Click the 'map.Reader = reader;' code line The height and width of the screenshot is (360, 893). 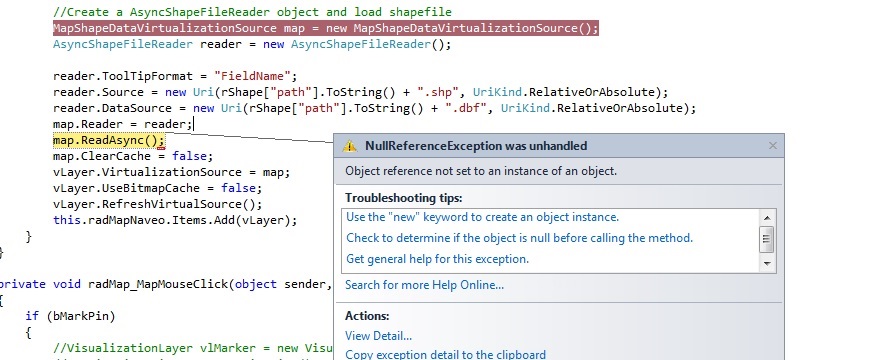123,124
